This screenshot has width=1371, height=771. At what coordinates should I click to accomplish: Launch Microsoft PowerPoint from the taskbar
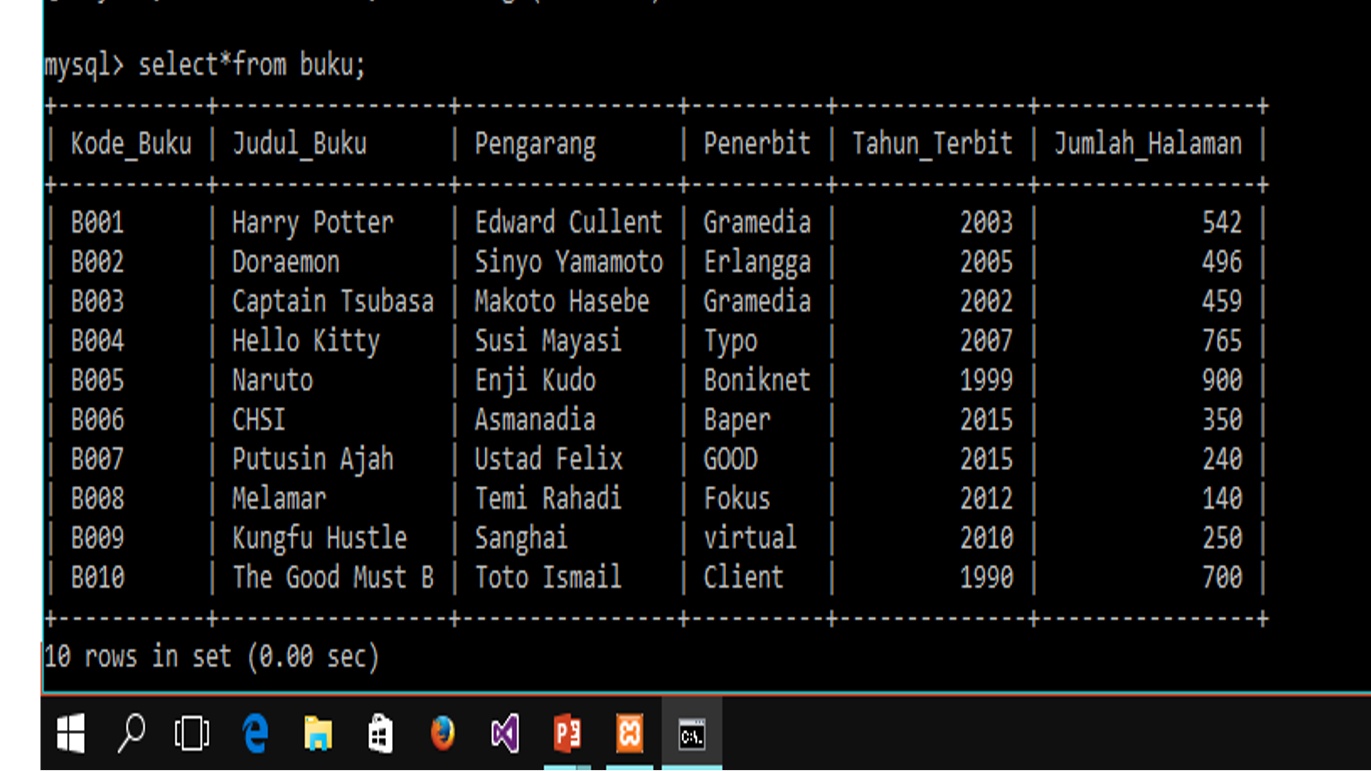click(567, 733)
